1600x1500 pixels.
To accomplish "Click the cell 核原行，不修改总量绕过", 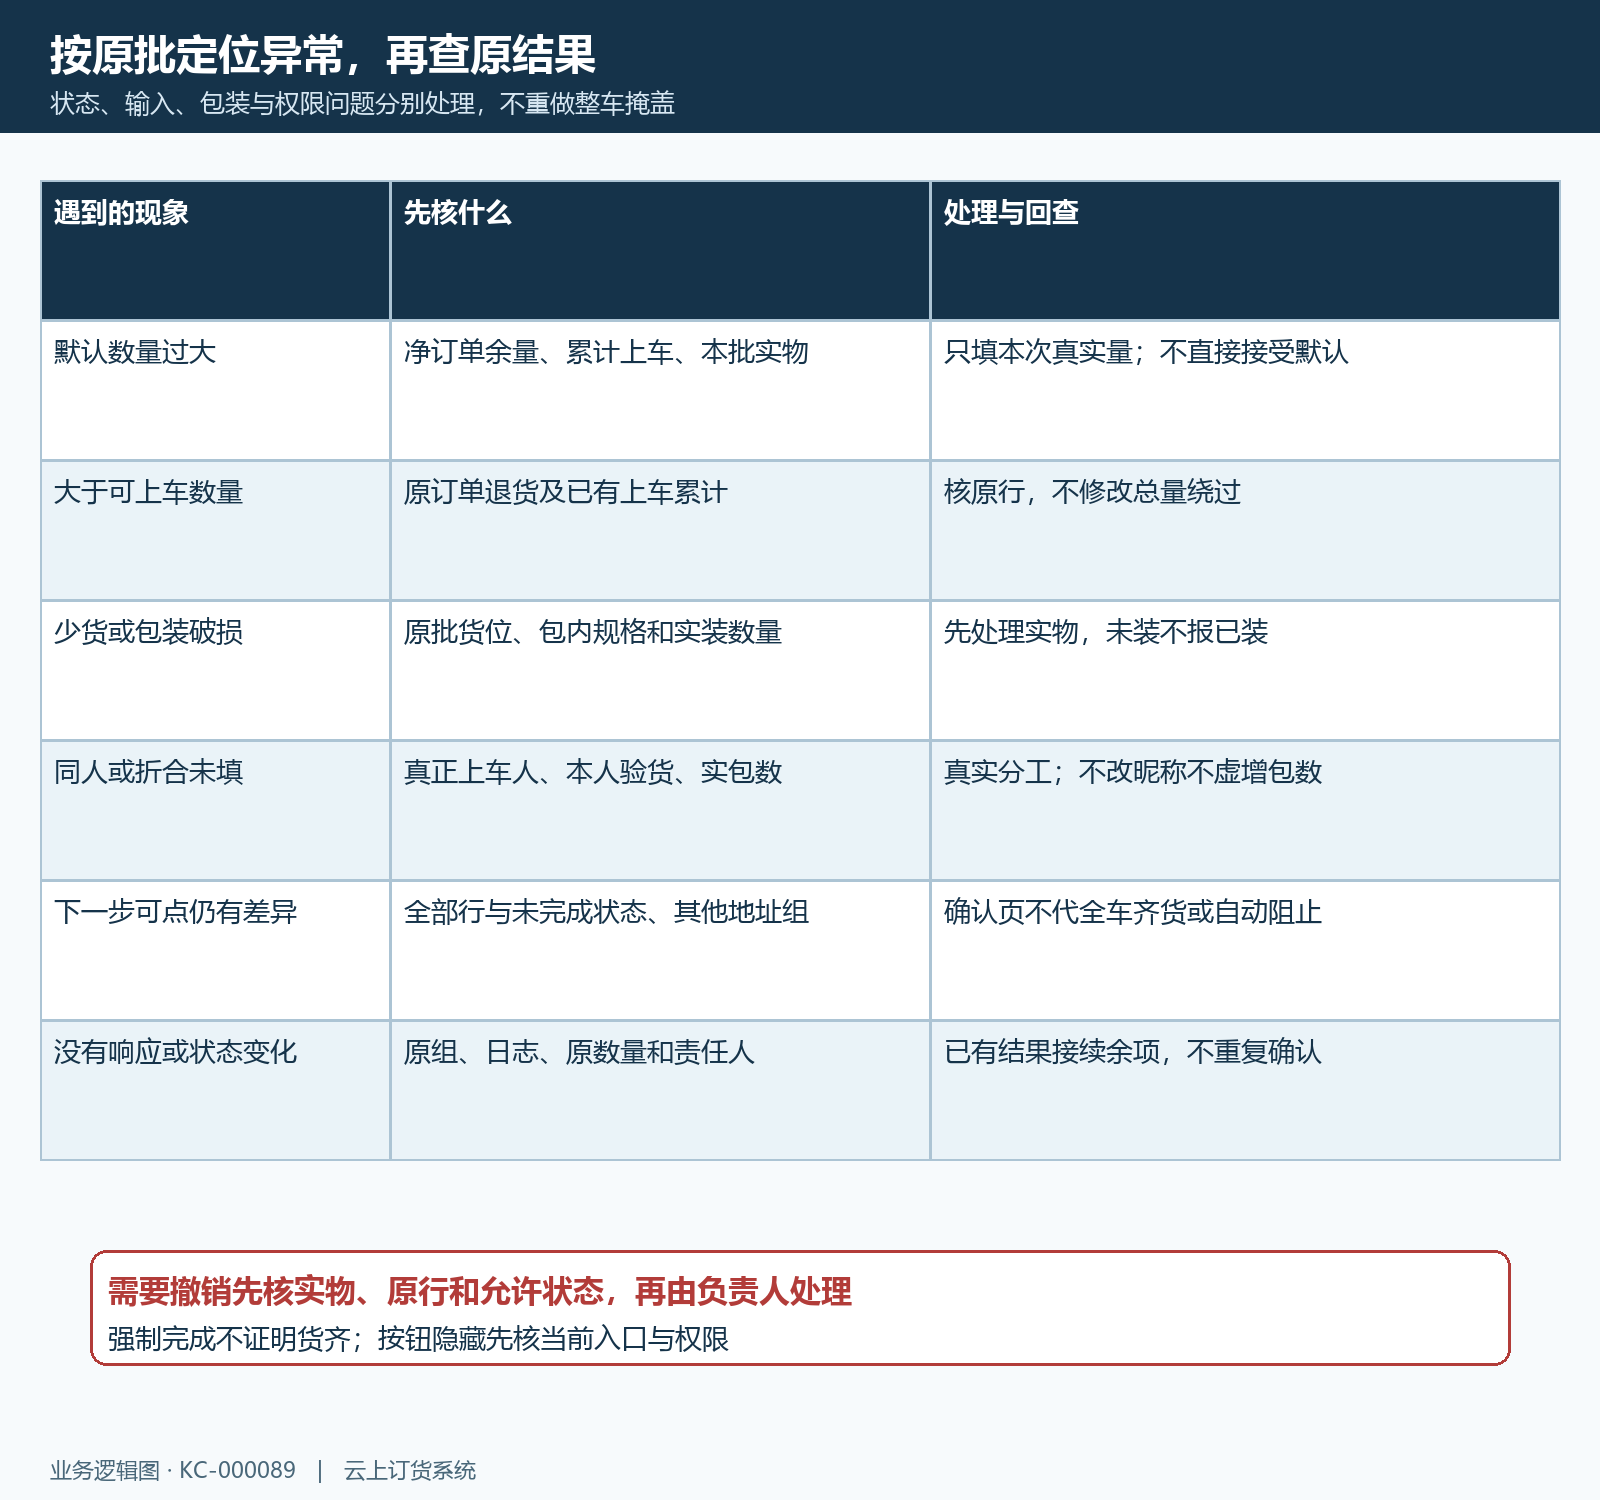I will pyautogui.click(x=1245, y=530).
